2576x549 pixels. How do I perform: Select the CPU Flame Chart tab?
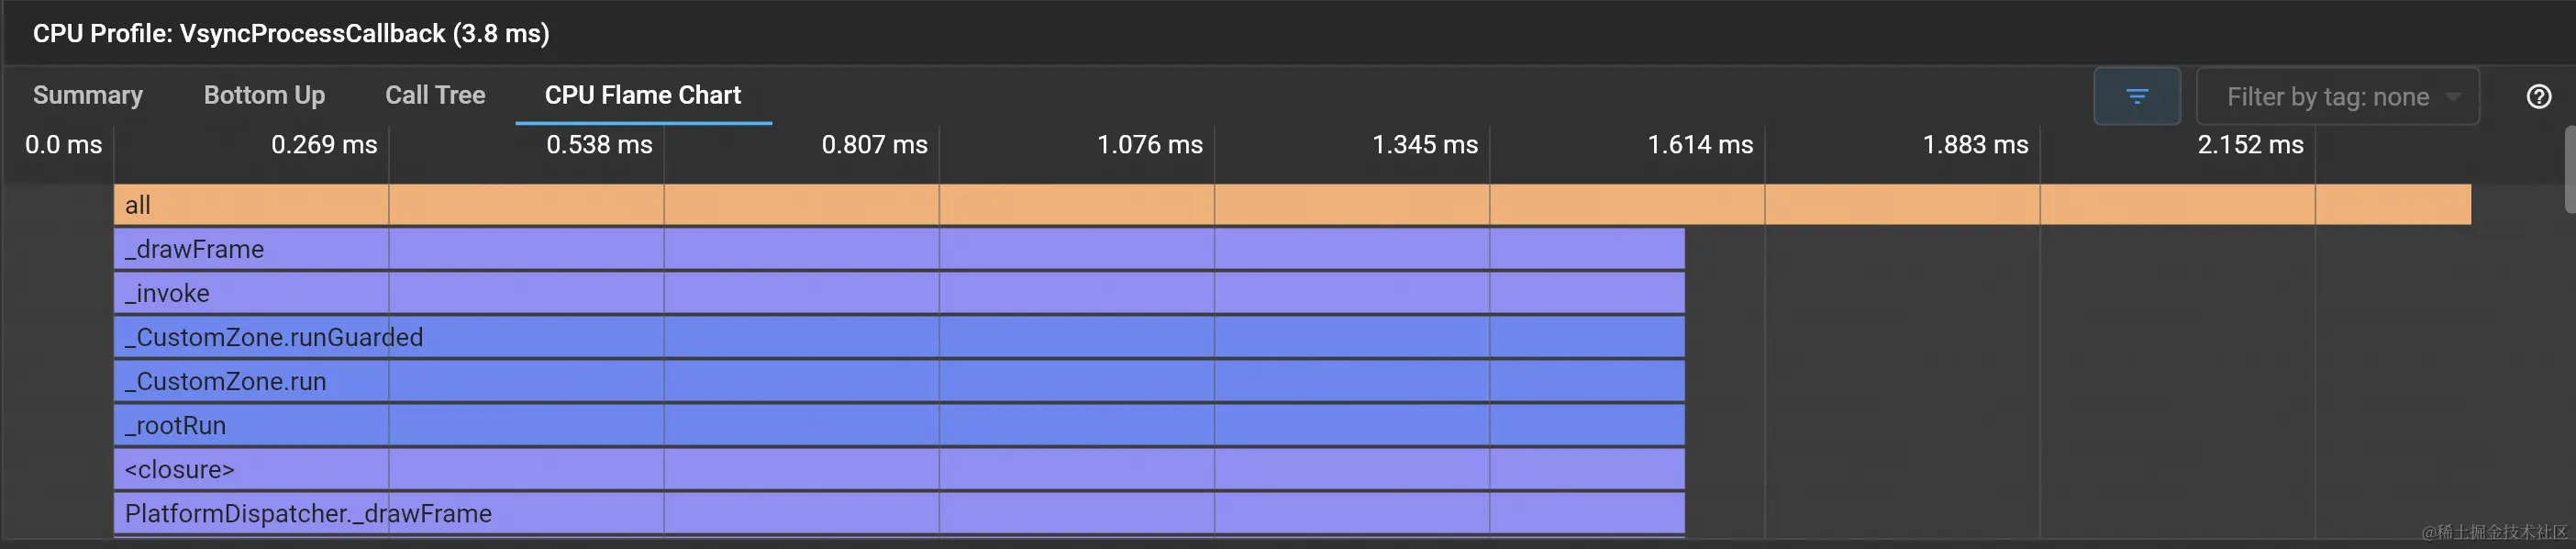pyautogui.click(x=643, y=95)
